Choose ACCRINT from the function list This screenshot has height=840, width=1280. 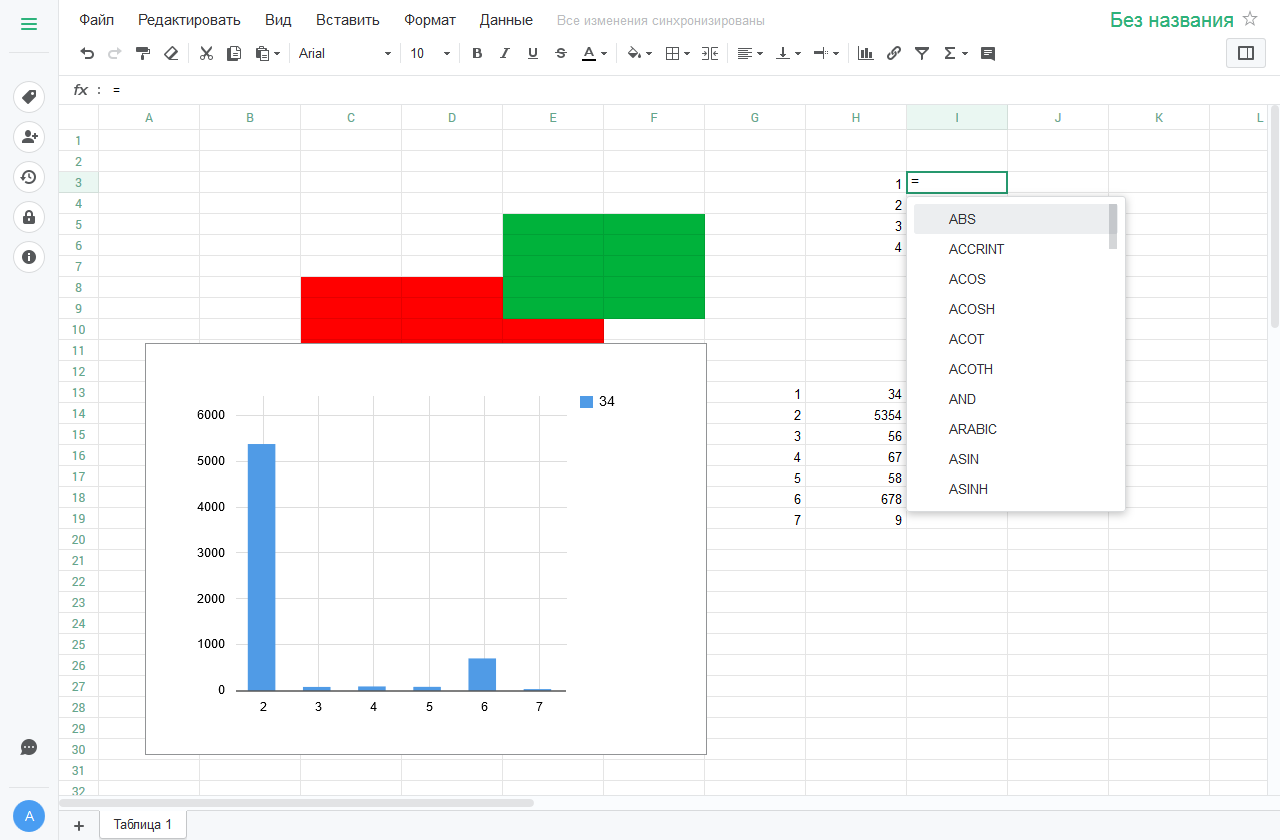click(x=1011, y=249)
